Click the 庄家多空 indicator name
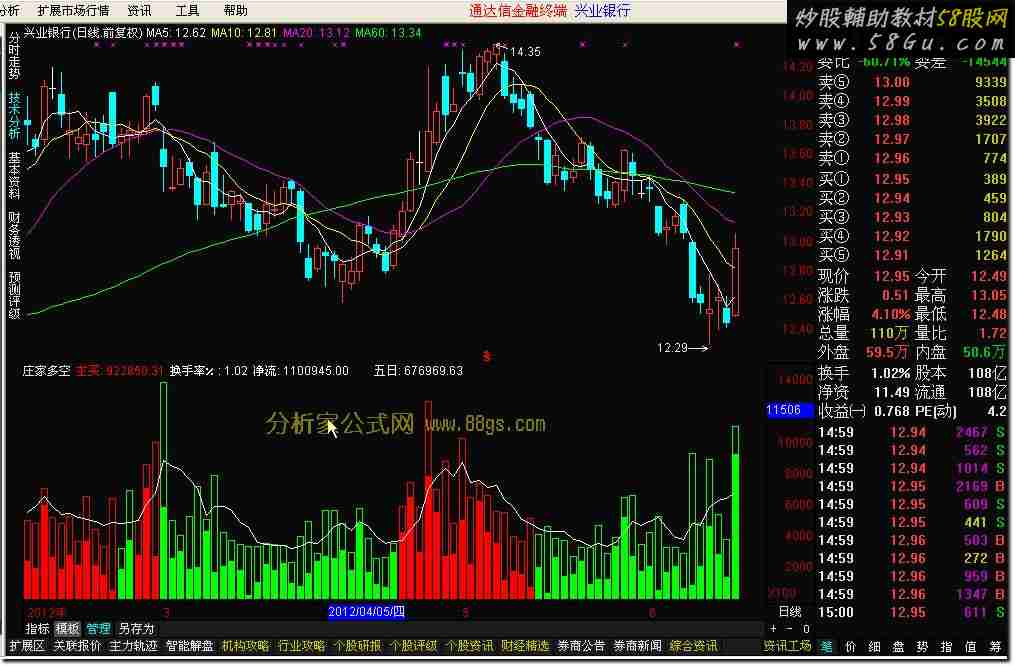 [x=47, y=371]
